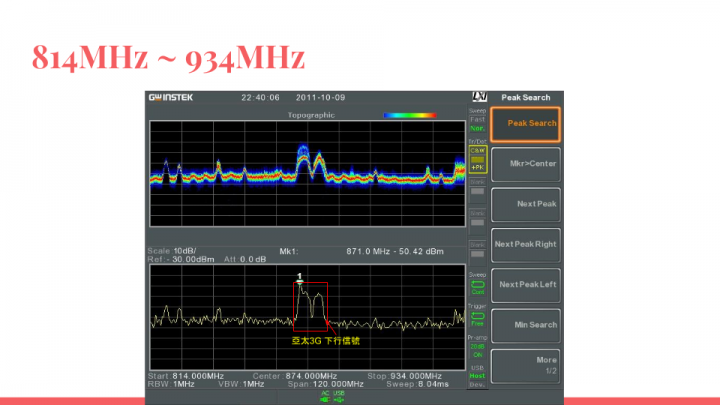
Task: Click the Sweep 8.04ms value
Action: [x=433, y=384]
